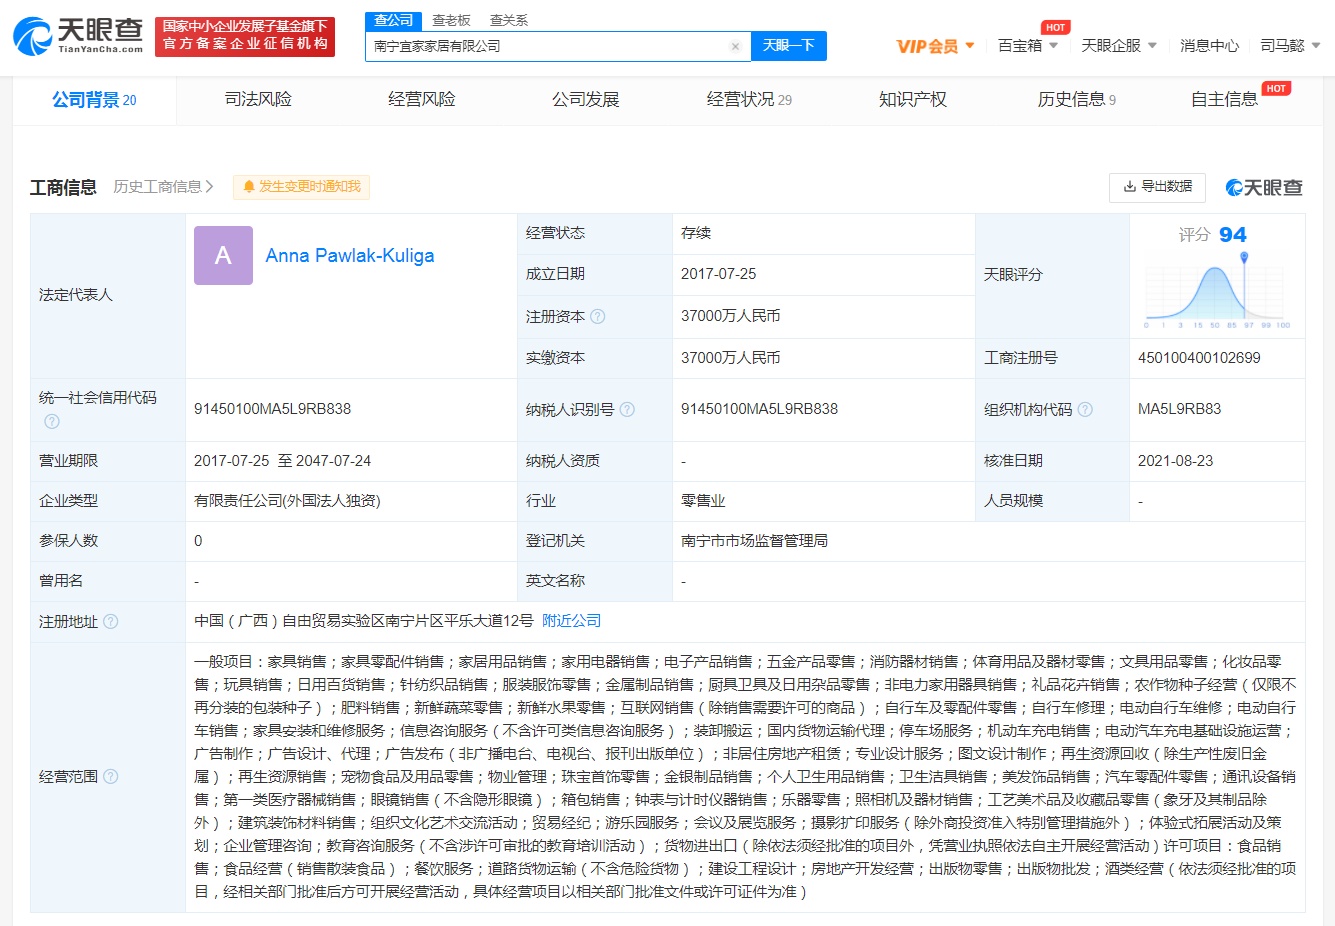
Task: Click the 国家中小企业发展子基金 red banner
Action: [245, 36]
